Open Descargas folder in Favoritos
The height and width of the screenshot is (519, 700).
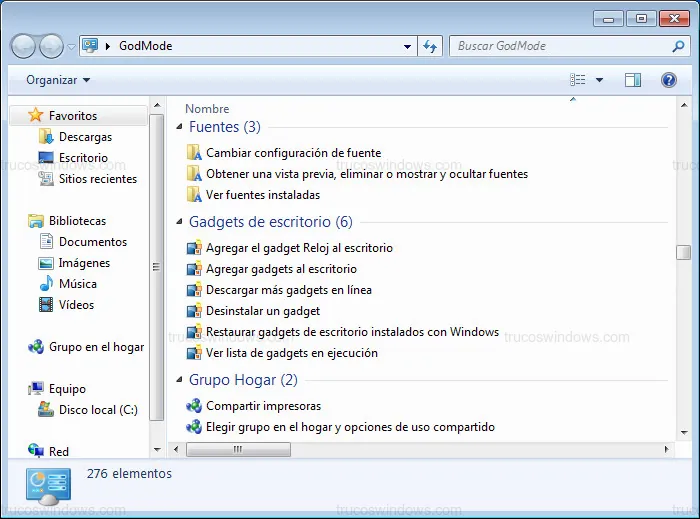tap(84, 137)
